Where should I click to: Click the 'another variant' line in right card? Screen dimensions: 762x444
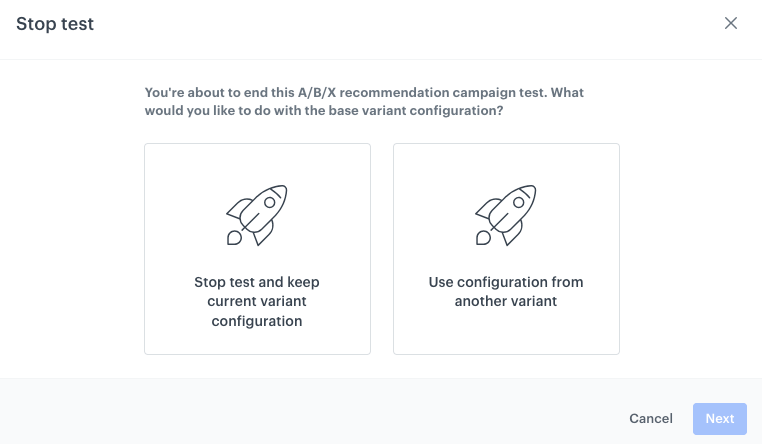(506, 302)
